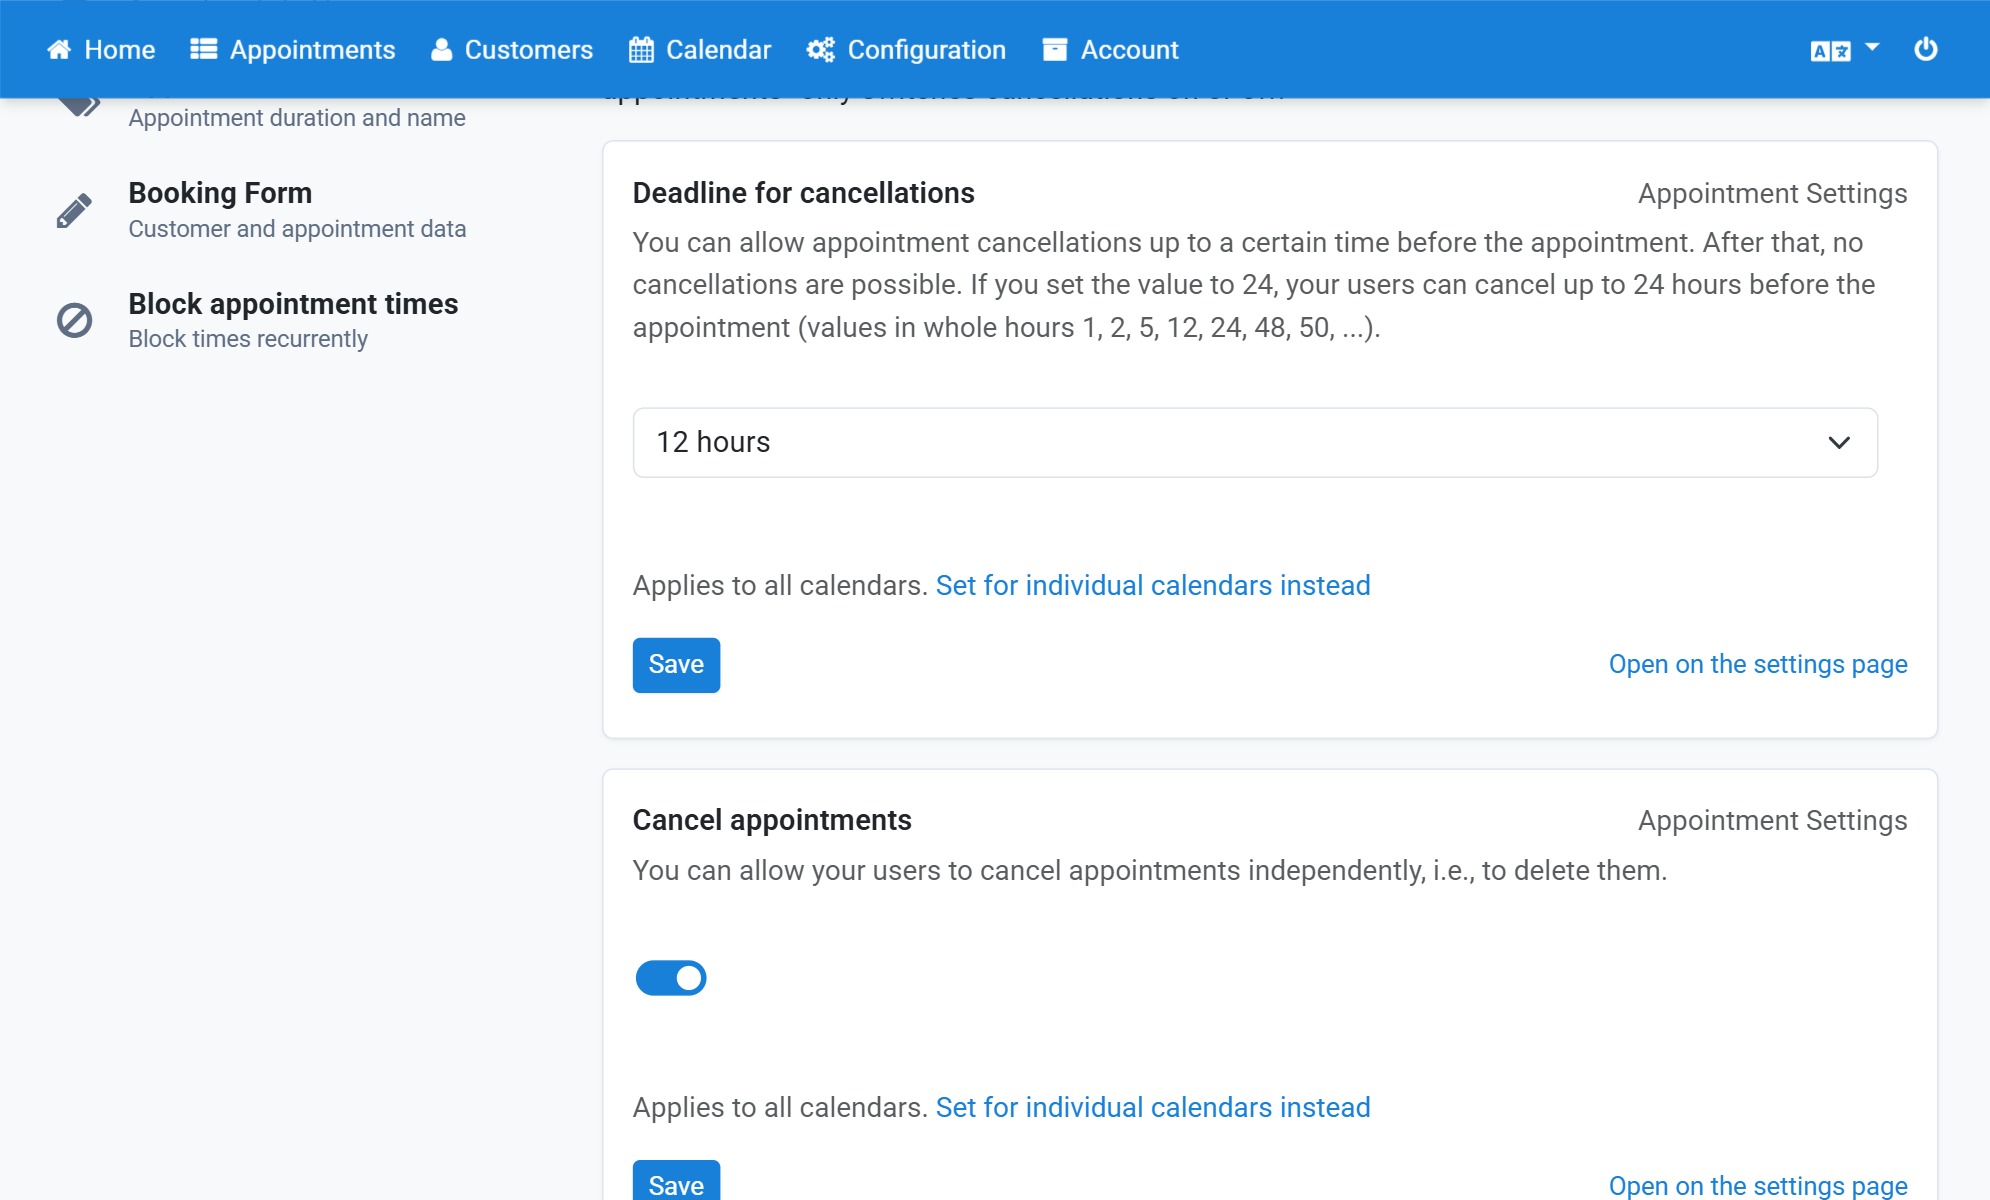Viewport: 1990px width, 1200px height.
Task: Toggle the Cancel appointments switch
Action: point(671,978)
